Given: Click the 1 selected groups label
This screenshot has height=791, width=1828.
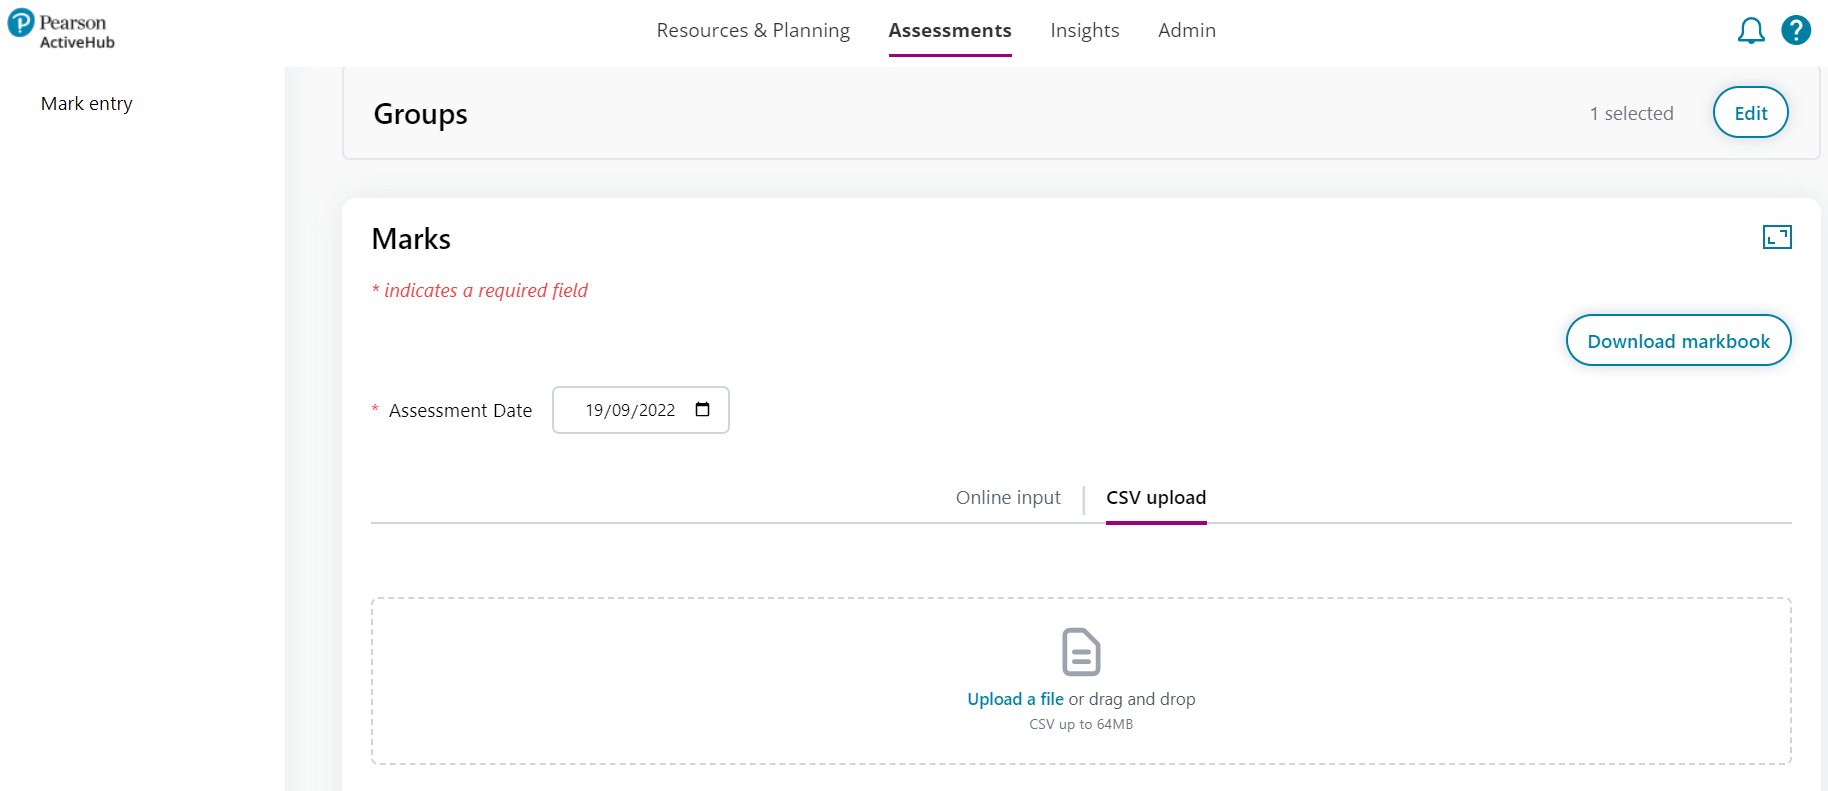Looking at the screenshot, I should coord(1631,114).
